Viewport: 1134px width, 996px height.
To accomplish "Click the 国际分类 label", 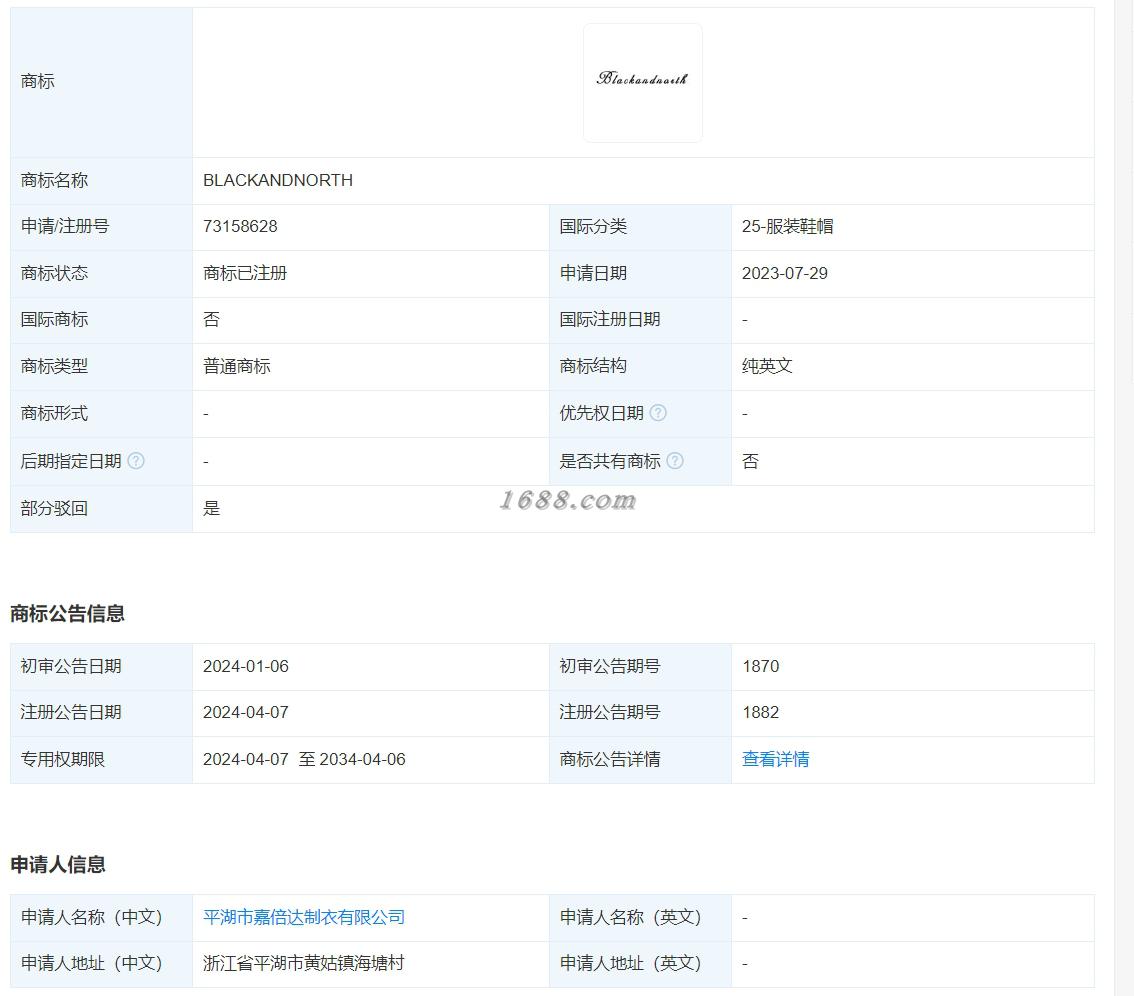I will [x=593, y=226].
